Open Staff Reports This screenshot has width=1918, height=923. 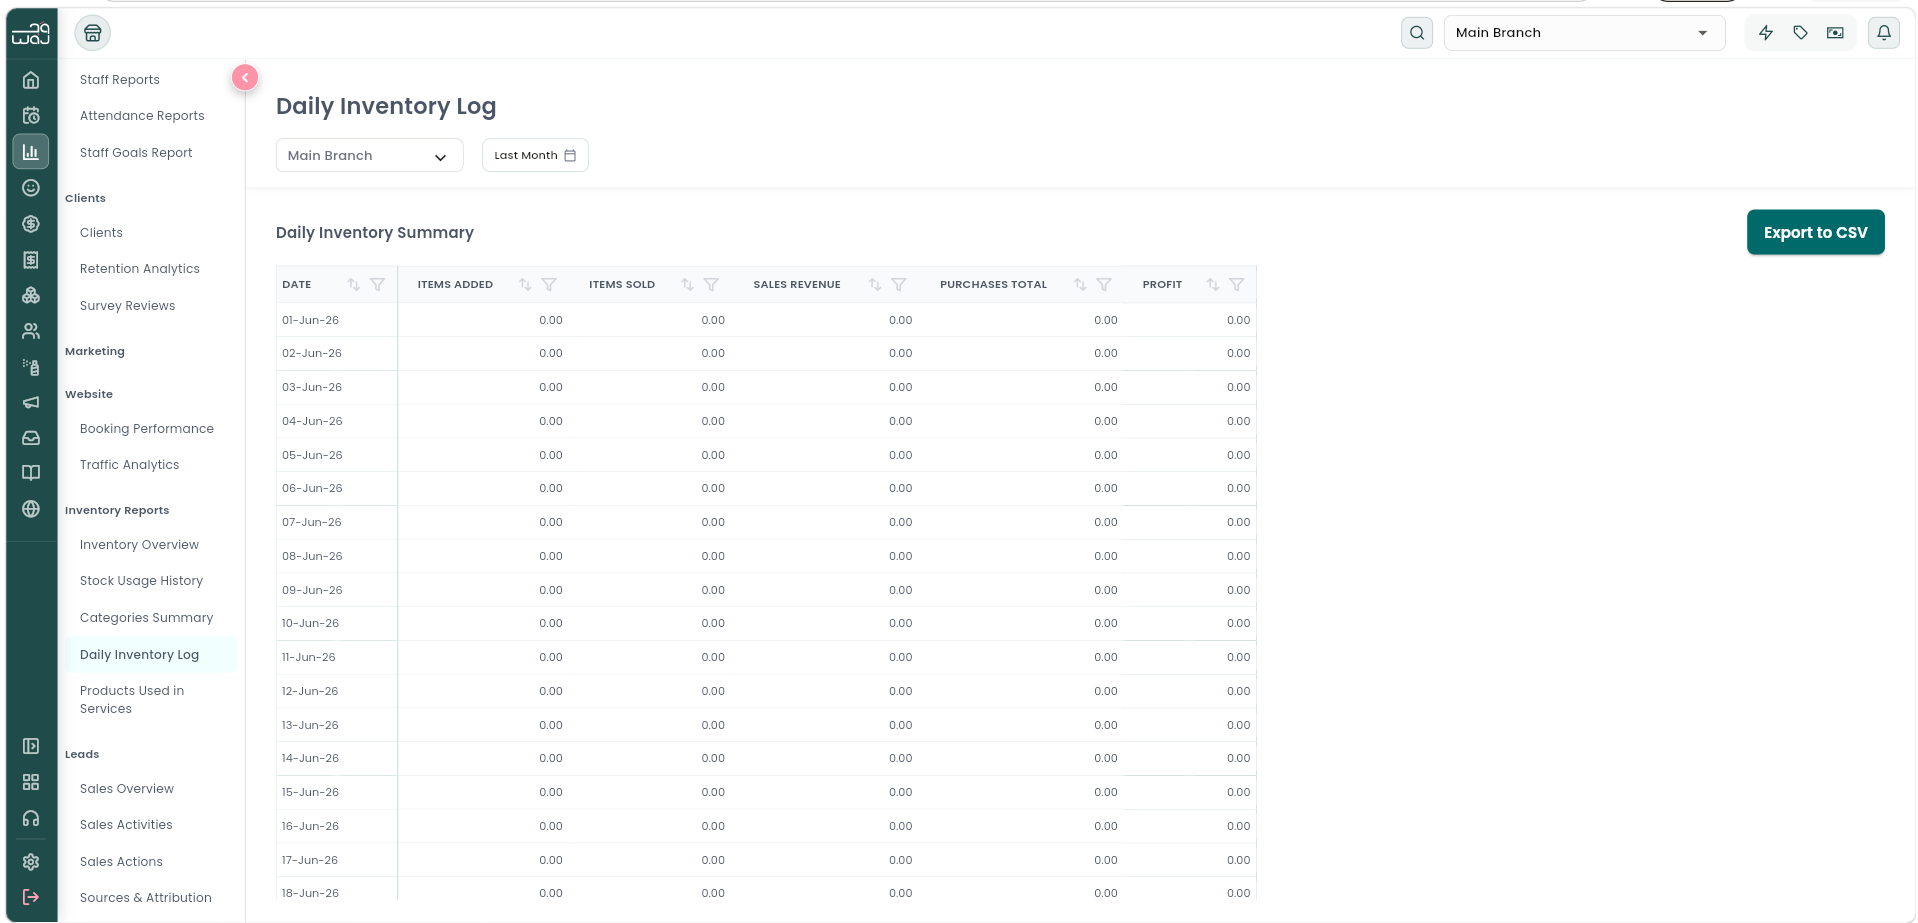tap(120, 80)
